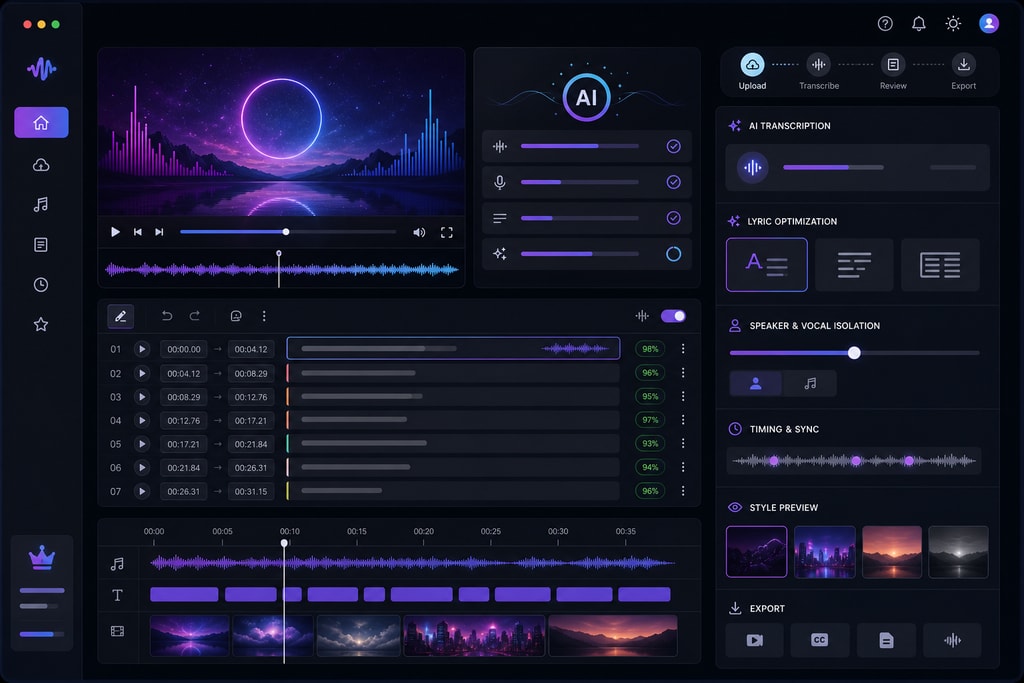
Task: Export as text document
Action: 886,640
